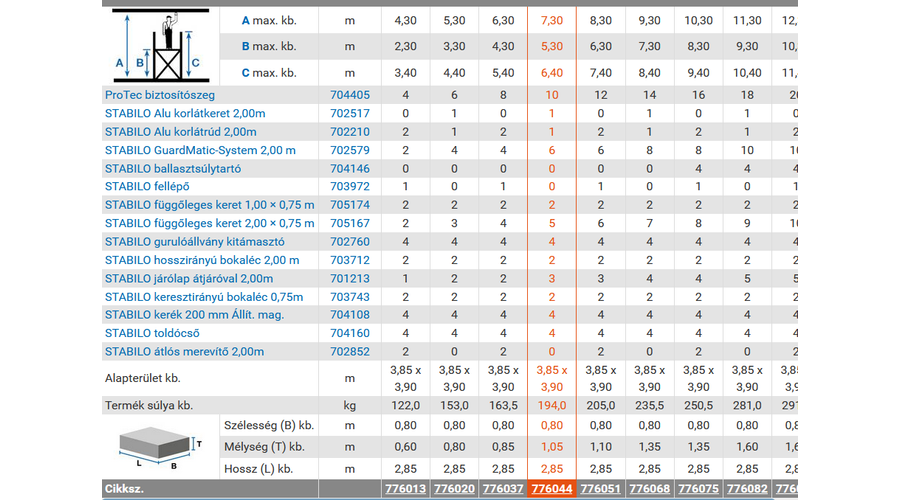Click part number 702760
Viewport: 900px width, 500px height.
(x=349, y=242)
